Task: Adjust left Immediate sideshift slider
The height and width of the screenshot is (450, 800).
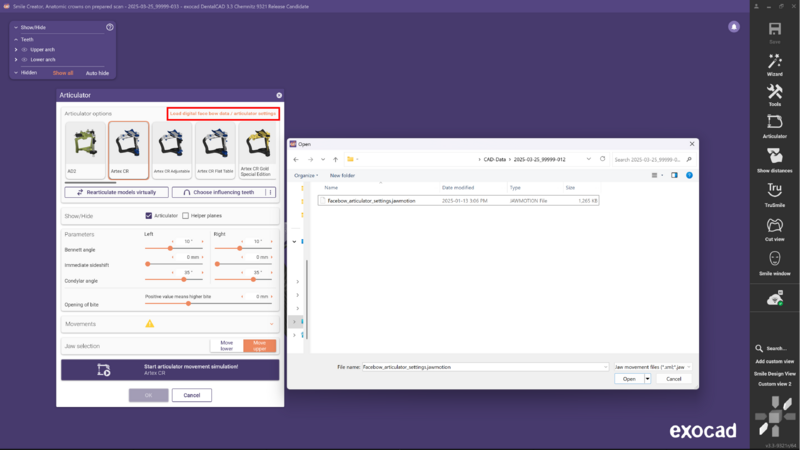Action: point(148,264)
